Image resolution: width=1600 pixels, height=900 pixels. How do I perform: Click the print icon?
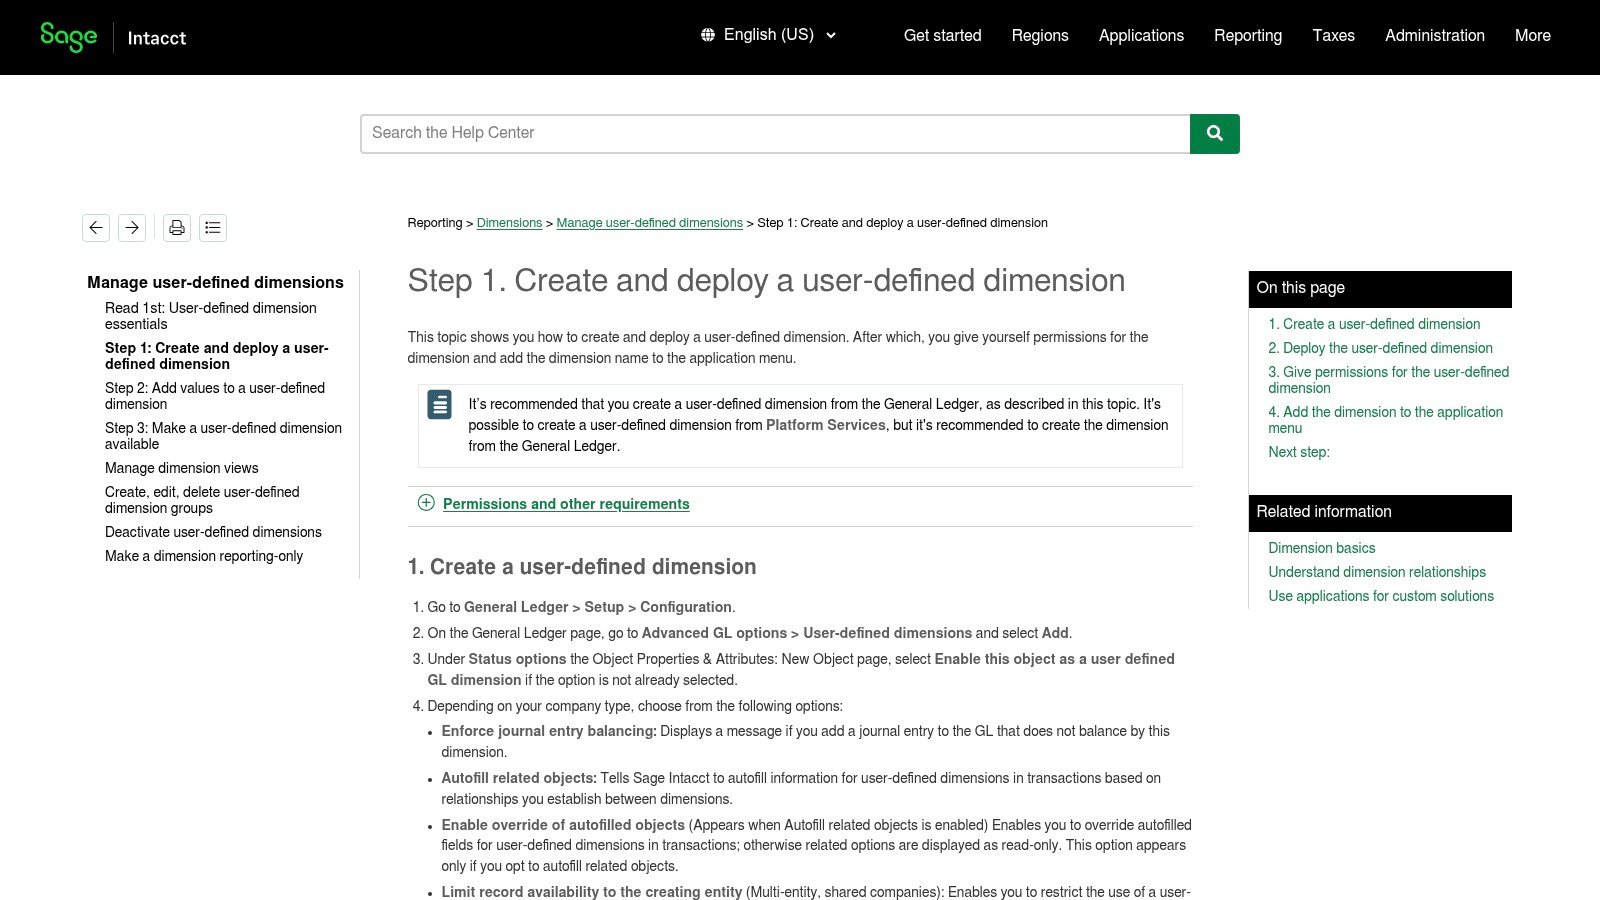(177, 228)
